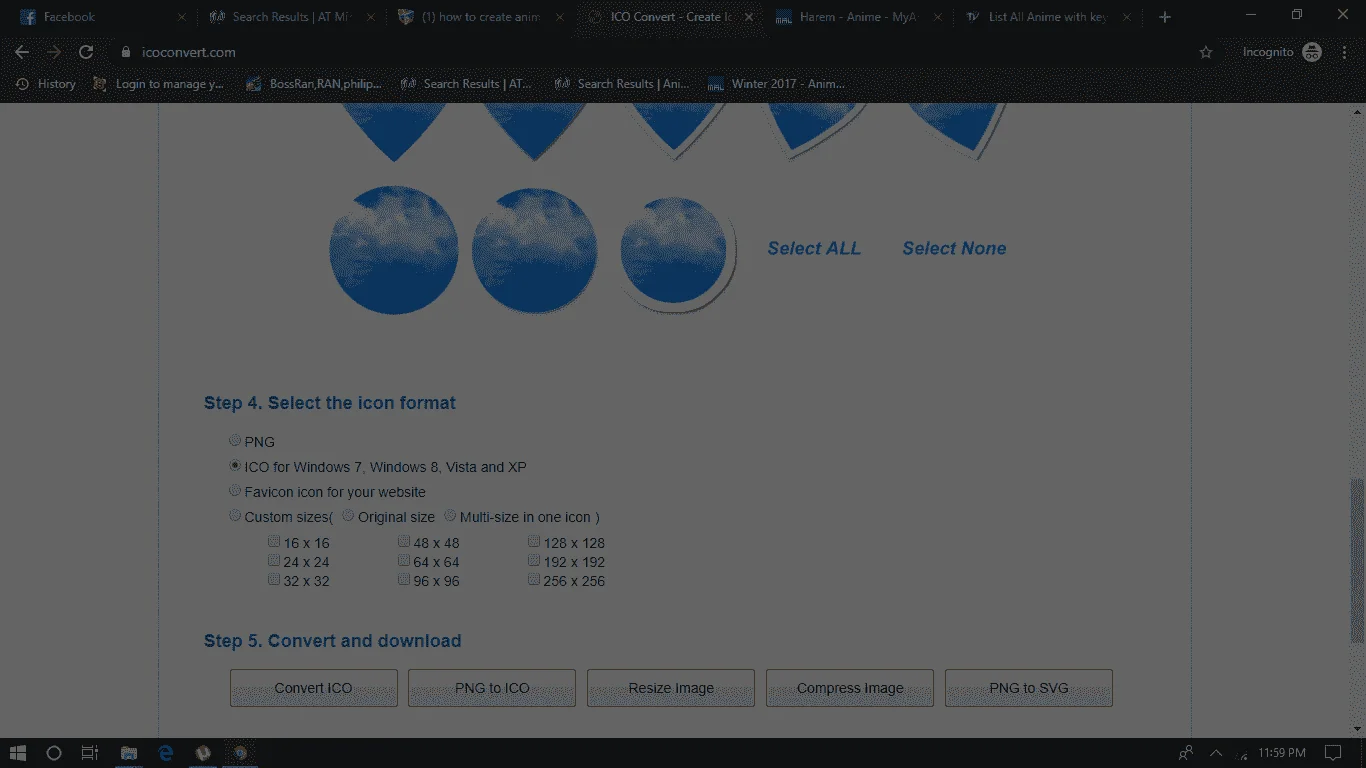Open a new tab with the plus button
1366x768 pixels.
(x=1164, y=17)
